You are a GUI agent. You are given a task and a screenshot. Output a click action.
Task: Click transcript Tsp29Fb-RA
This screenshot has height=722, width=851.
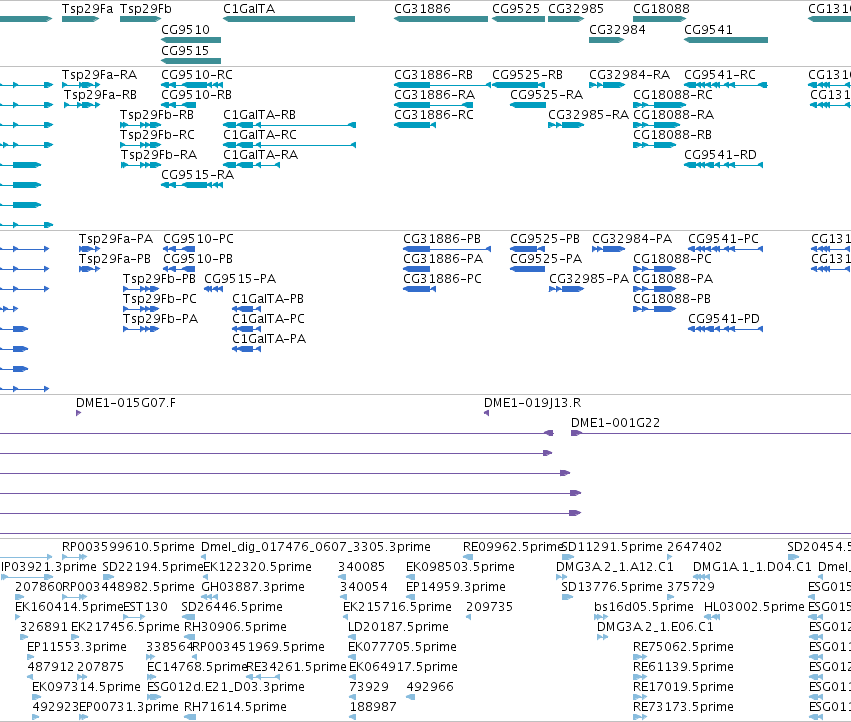[140, 165]
